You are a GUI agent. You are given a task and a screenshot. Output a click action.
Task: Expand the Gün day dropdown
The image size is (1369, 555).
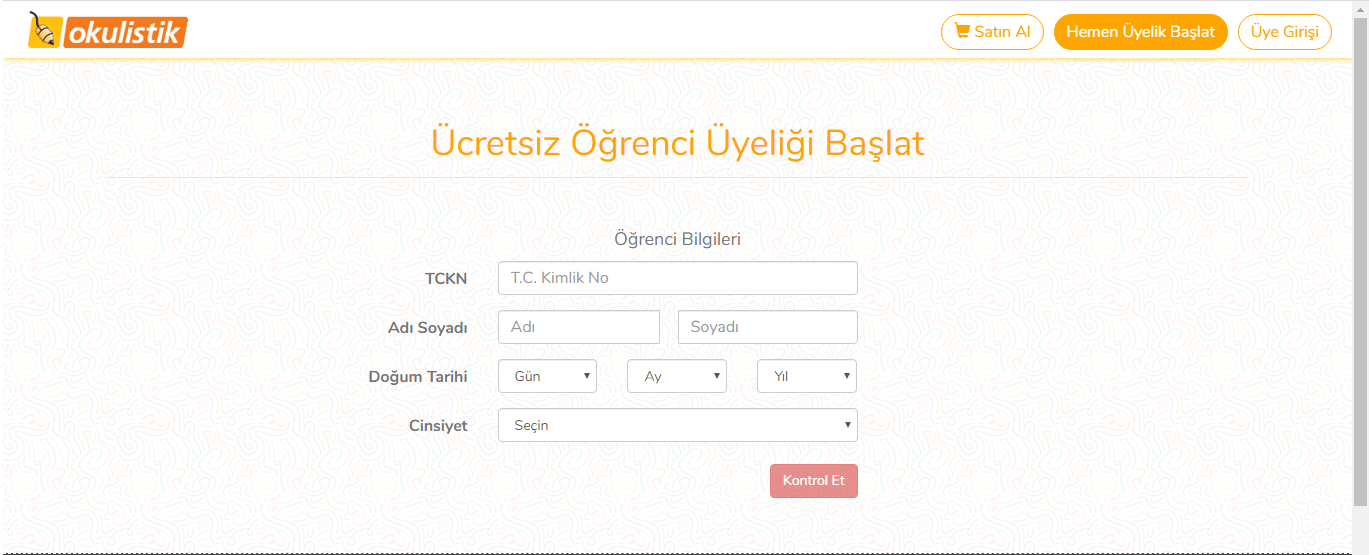point(547,376)
